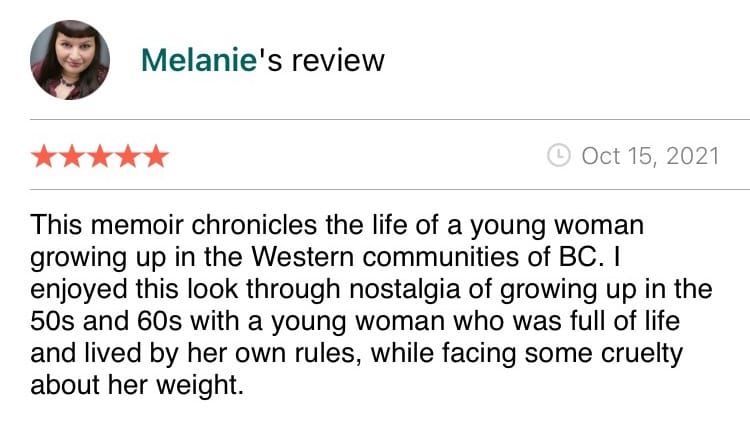Select the third rating star
Screen dimensions: 750x430
[100, 156]
